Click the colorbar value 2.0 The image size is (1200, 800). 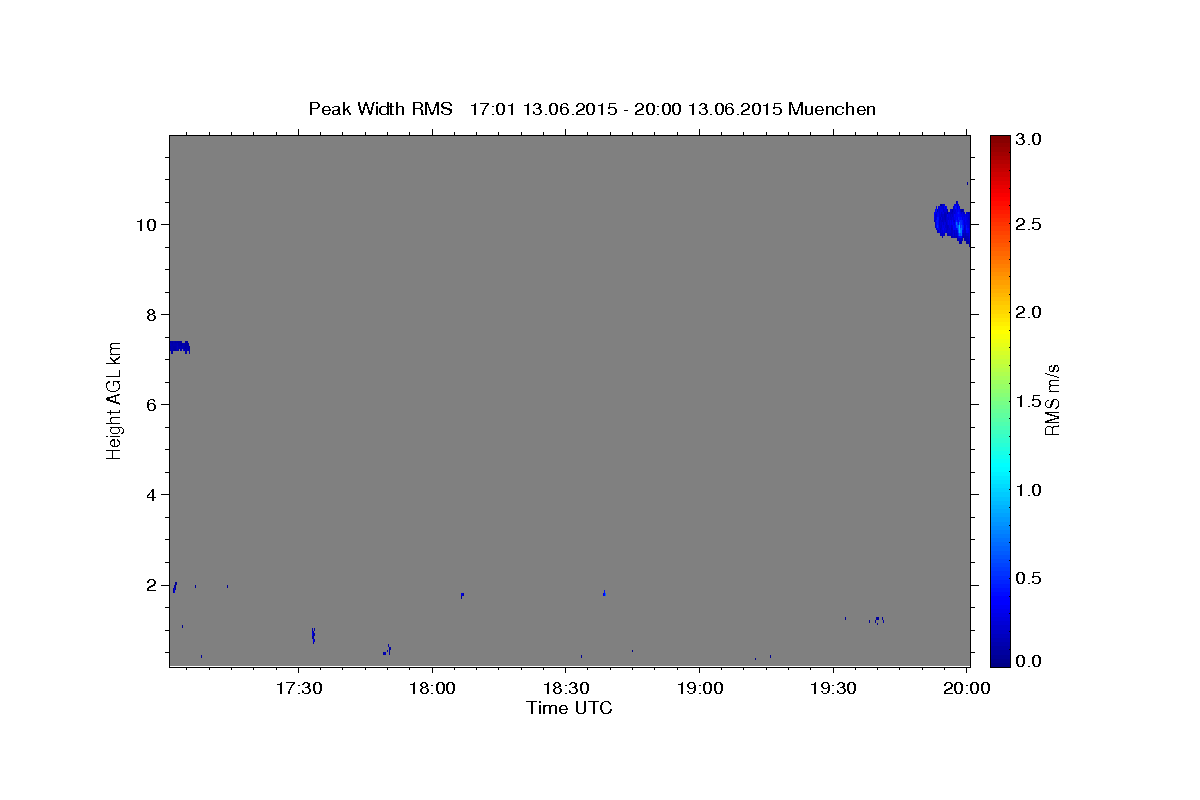1028,312
